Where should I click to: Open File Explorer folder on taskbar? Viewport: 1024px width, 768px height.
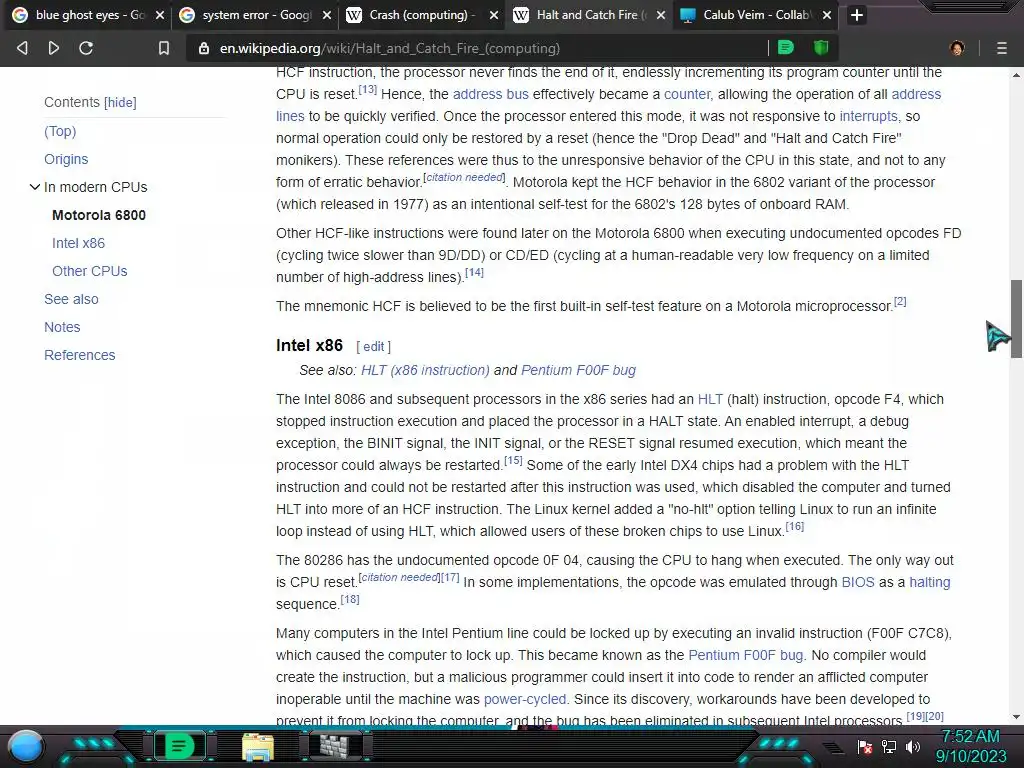(258, 747)
